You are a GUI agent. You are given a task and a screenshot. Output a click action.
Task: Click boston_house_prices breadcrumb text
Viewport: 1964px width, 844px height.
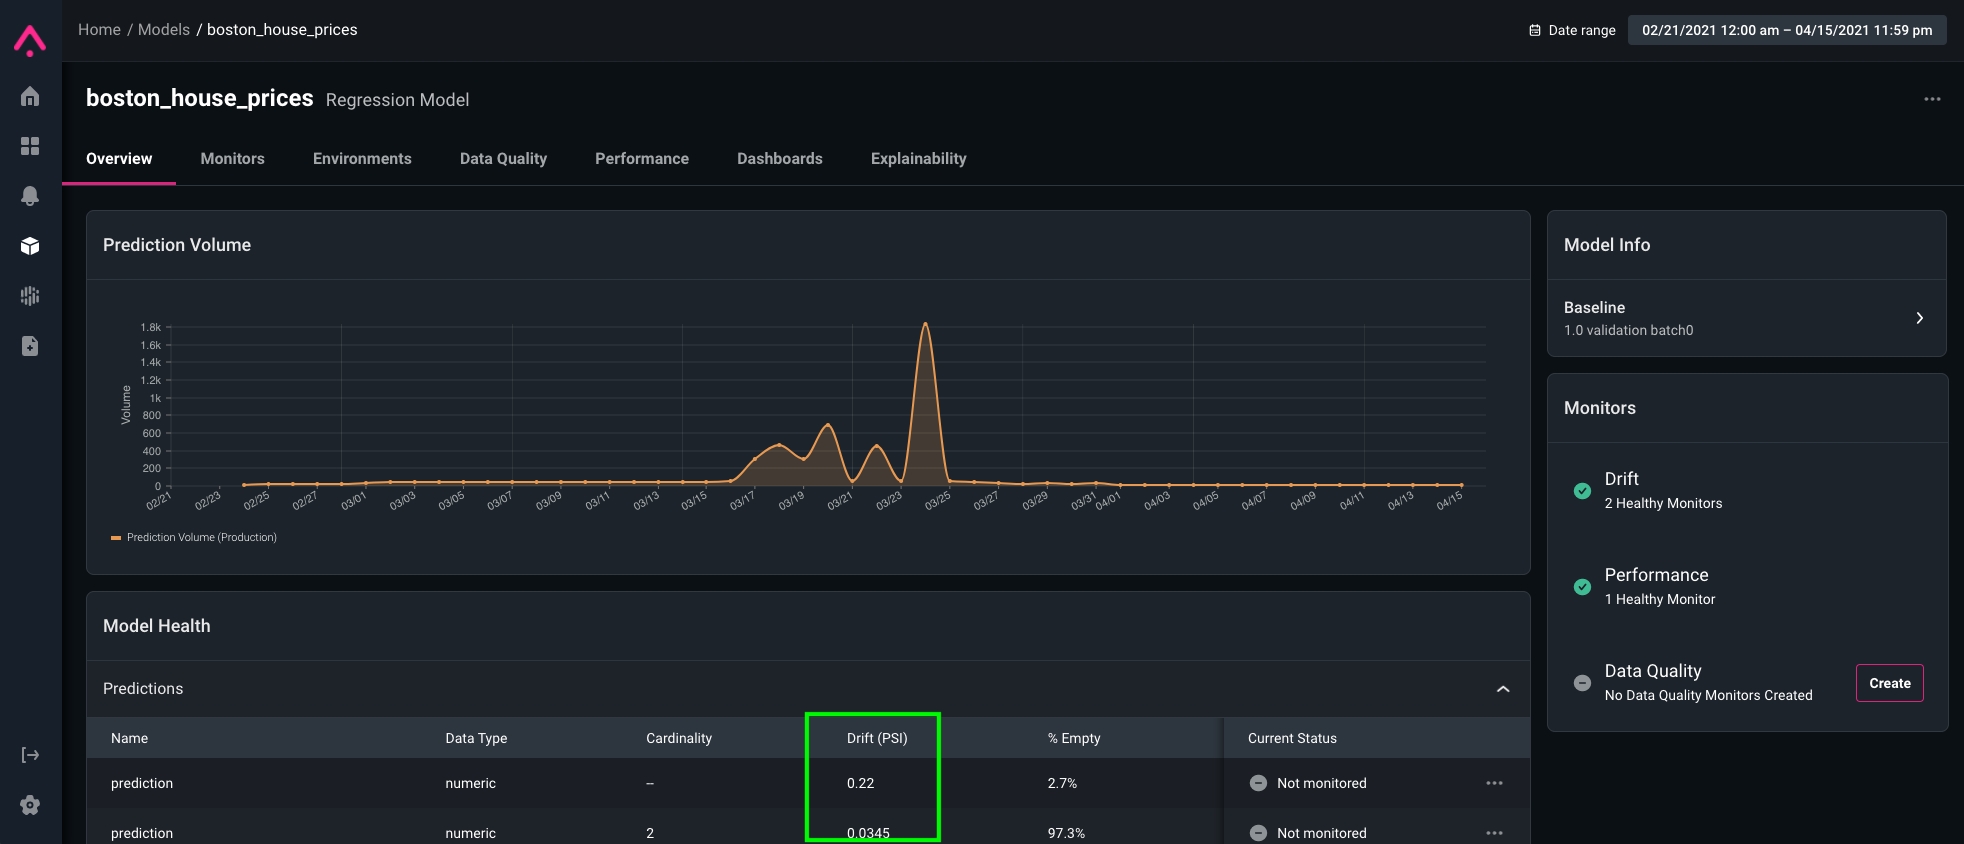tap(282, 30)
